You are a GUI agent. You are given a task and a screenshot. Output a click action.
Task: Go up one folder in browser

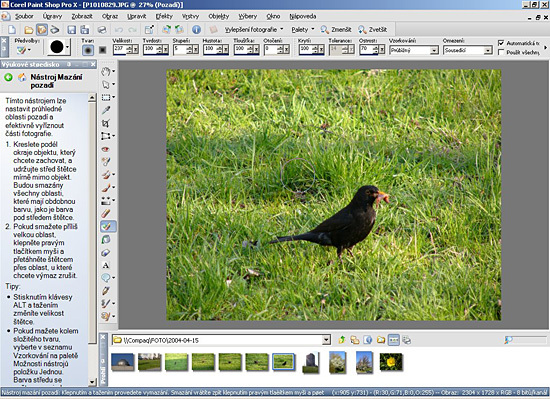[342, 340]
